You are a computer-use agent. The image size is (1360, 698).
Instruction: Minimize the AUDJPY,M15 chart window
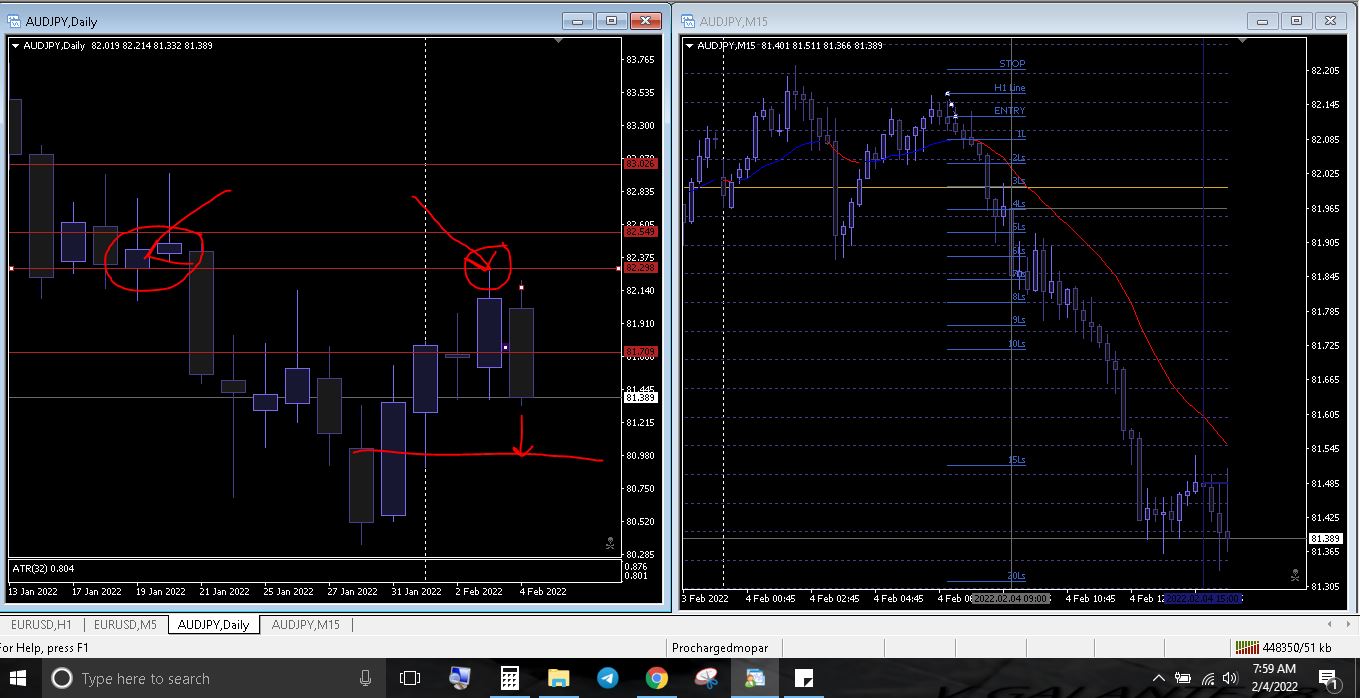(1262, 20)
